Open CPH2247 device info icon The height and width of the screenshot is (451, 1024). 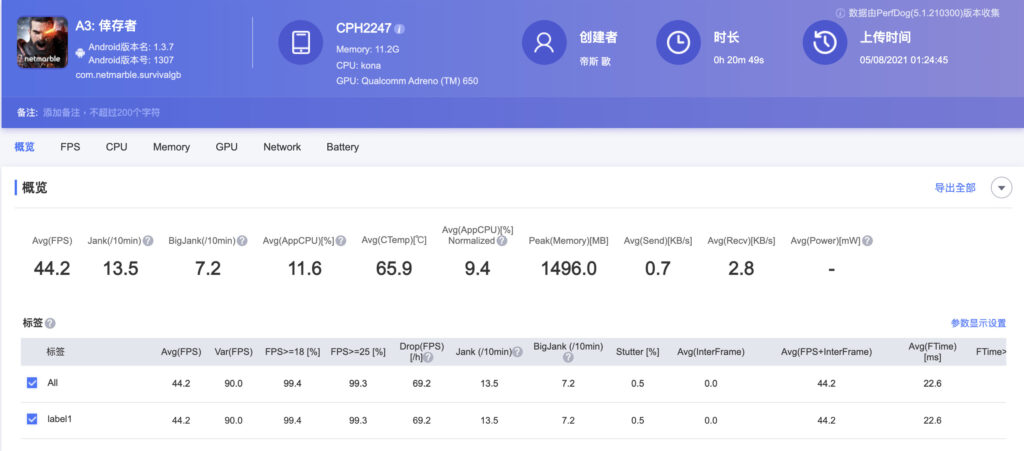[x=400, y=29]
